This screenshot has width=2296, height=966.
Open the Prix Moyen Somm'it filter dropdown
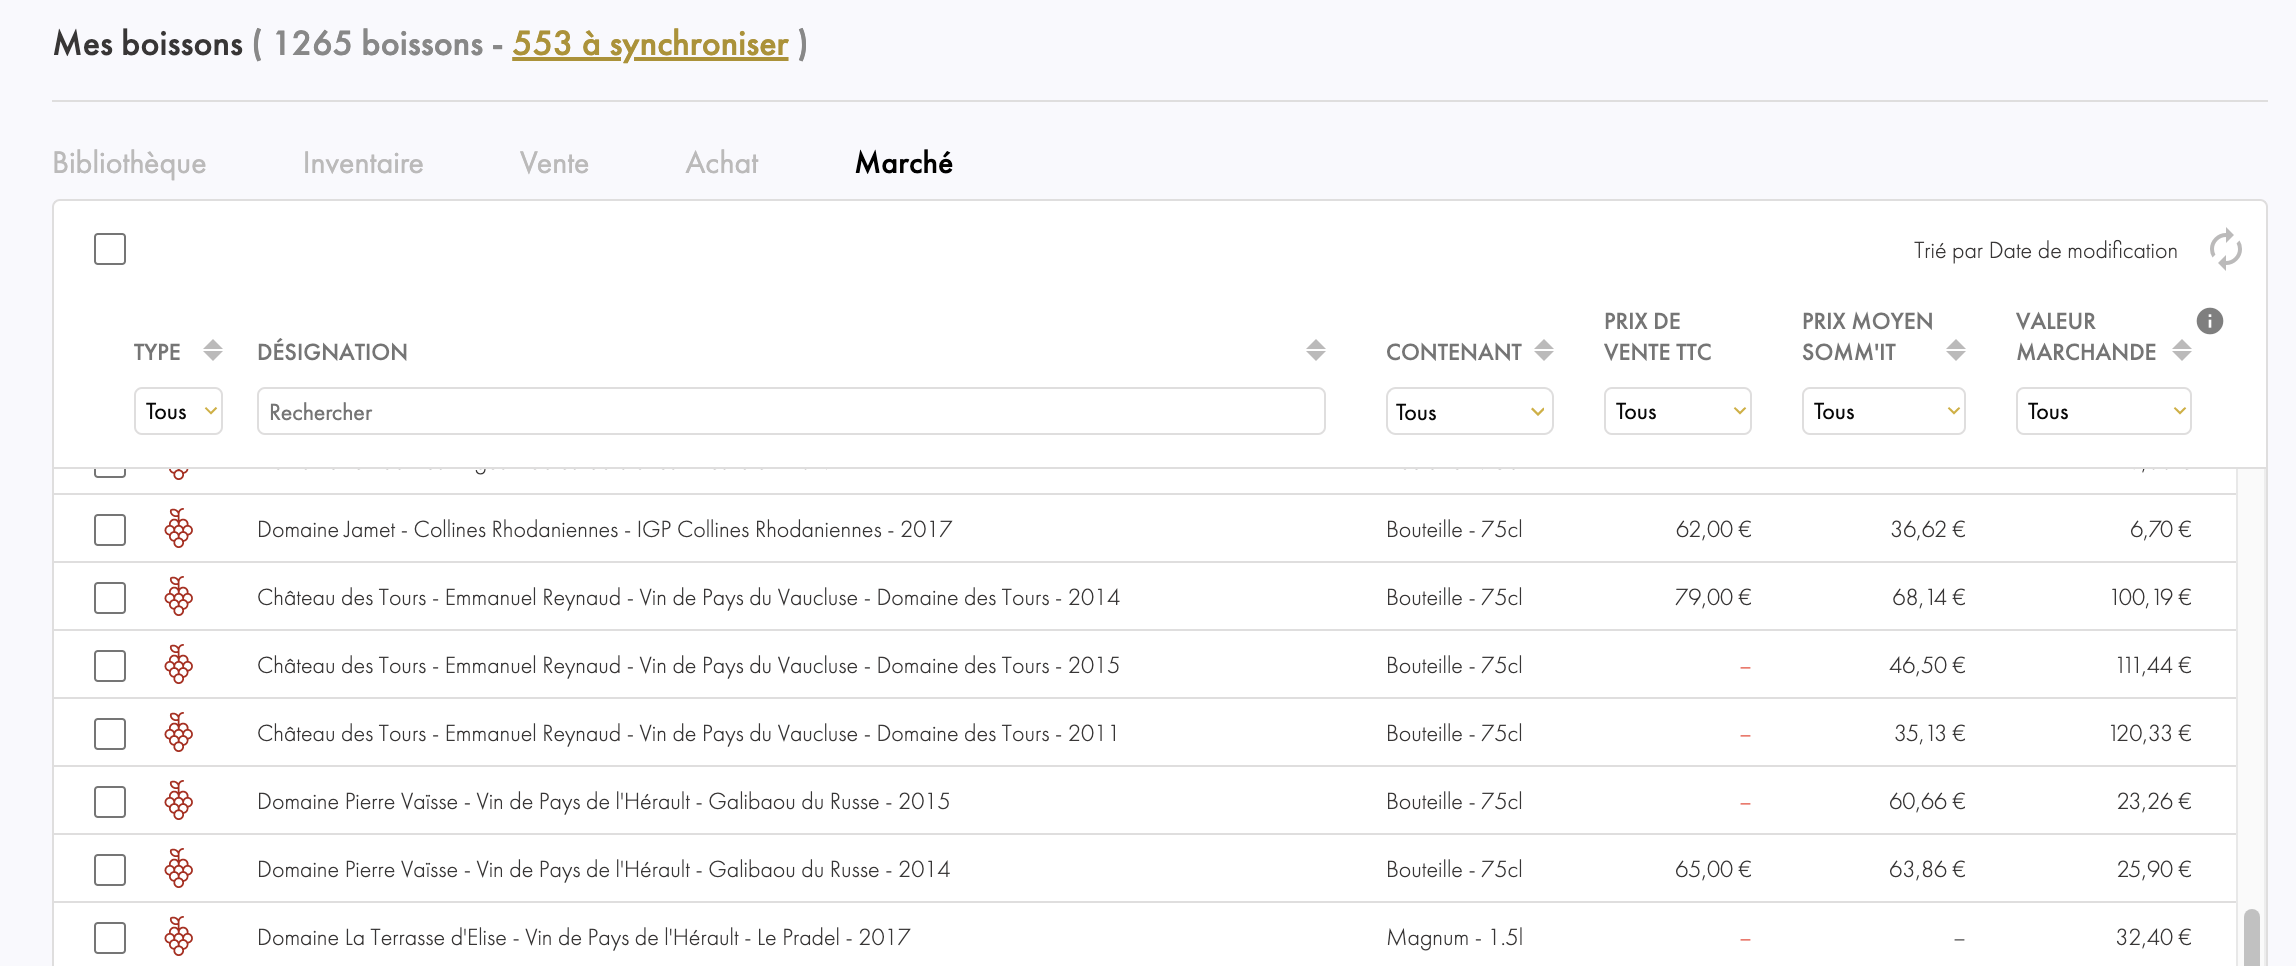(1883, 411)
